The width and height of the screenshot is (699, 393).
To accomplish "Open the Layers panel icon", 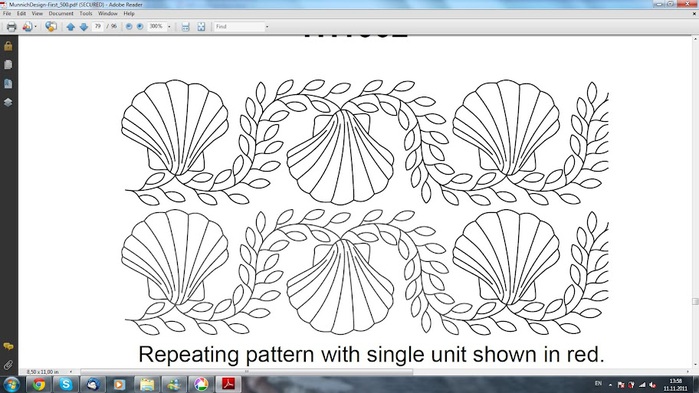I will coord(8,102).
